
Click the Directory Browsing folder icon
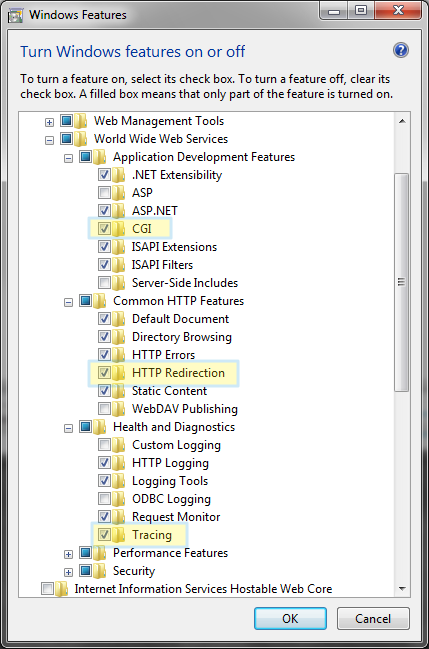pyautogui.click(x=118, y=337)
